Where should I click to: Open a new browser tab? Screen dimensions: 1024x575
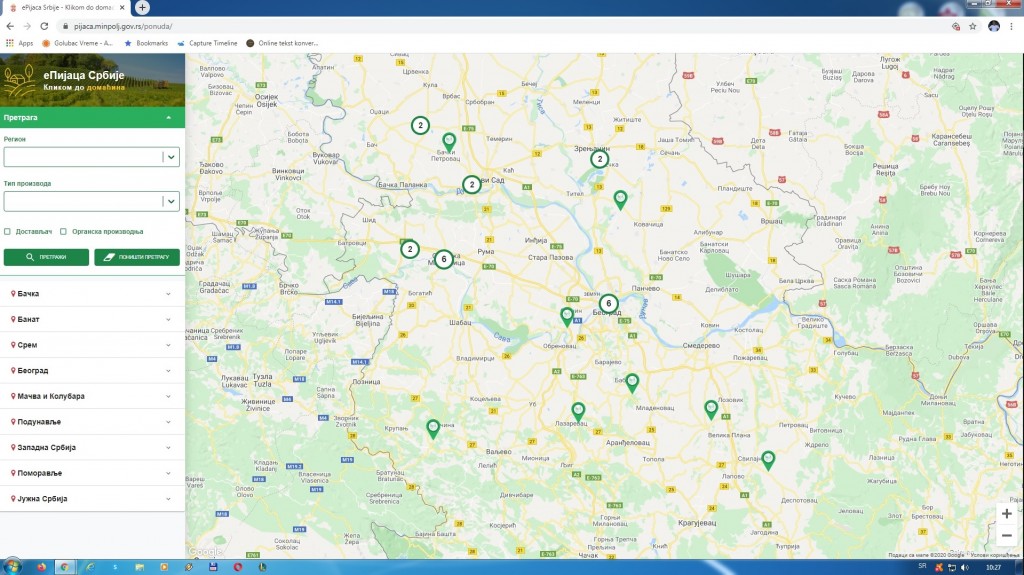[142, 8]
